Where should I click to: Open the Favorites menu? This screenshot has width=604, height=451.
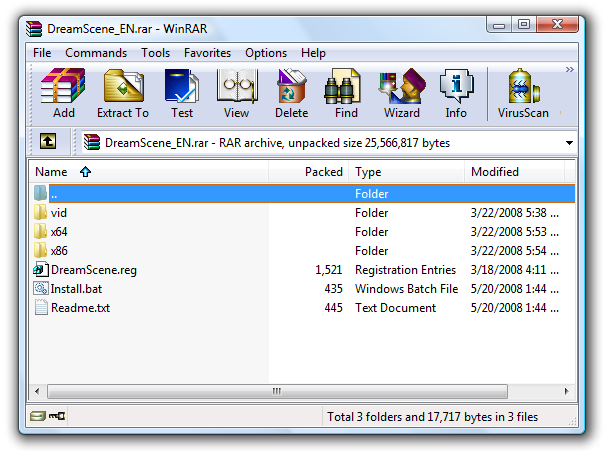[207, 53]
